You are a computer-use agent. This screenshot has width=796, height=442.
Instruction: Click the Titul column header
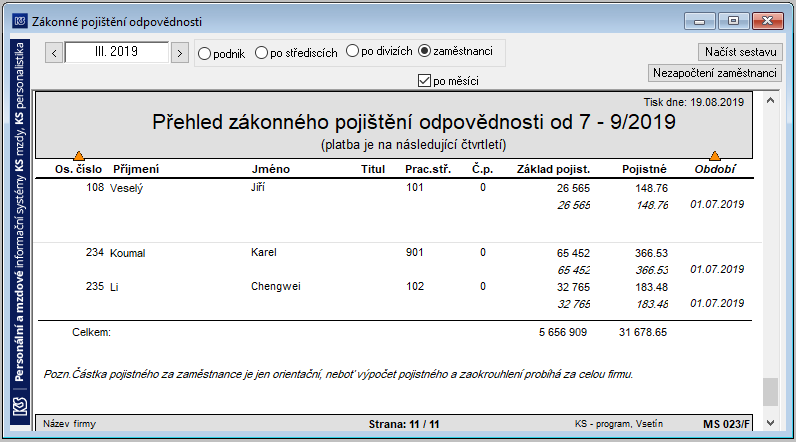tap(373, 169)
